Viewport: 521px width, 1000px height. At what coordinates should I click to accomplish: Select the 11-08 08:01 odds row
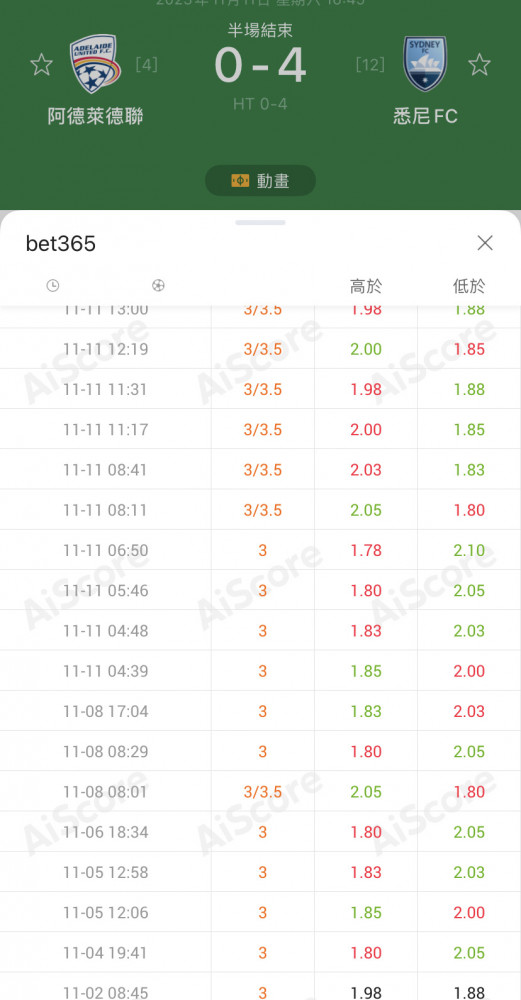pyautogui.click(x=260, y=791)
